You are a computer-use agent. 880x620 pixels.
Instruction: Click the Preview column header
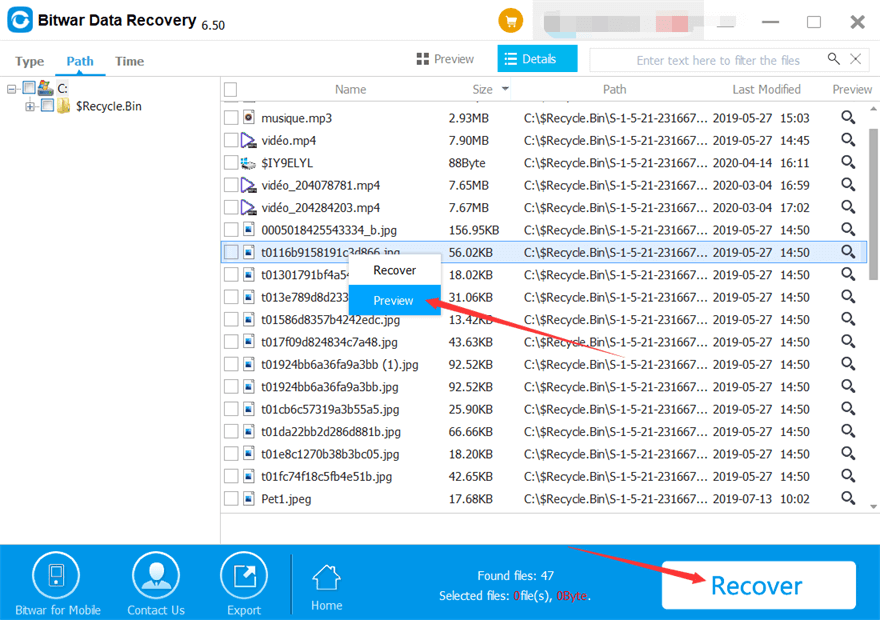point(851,89)
